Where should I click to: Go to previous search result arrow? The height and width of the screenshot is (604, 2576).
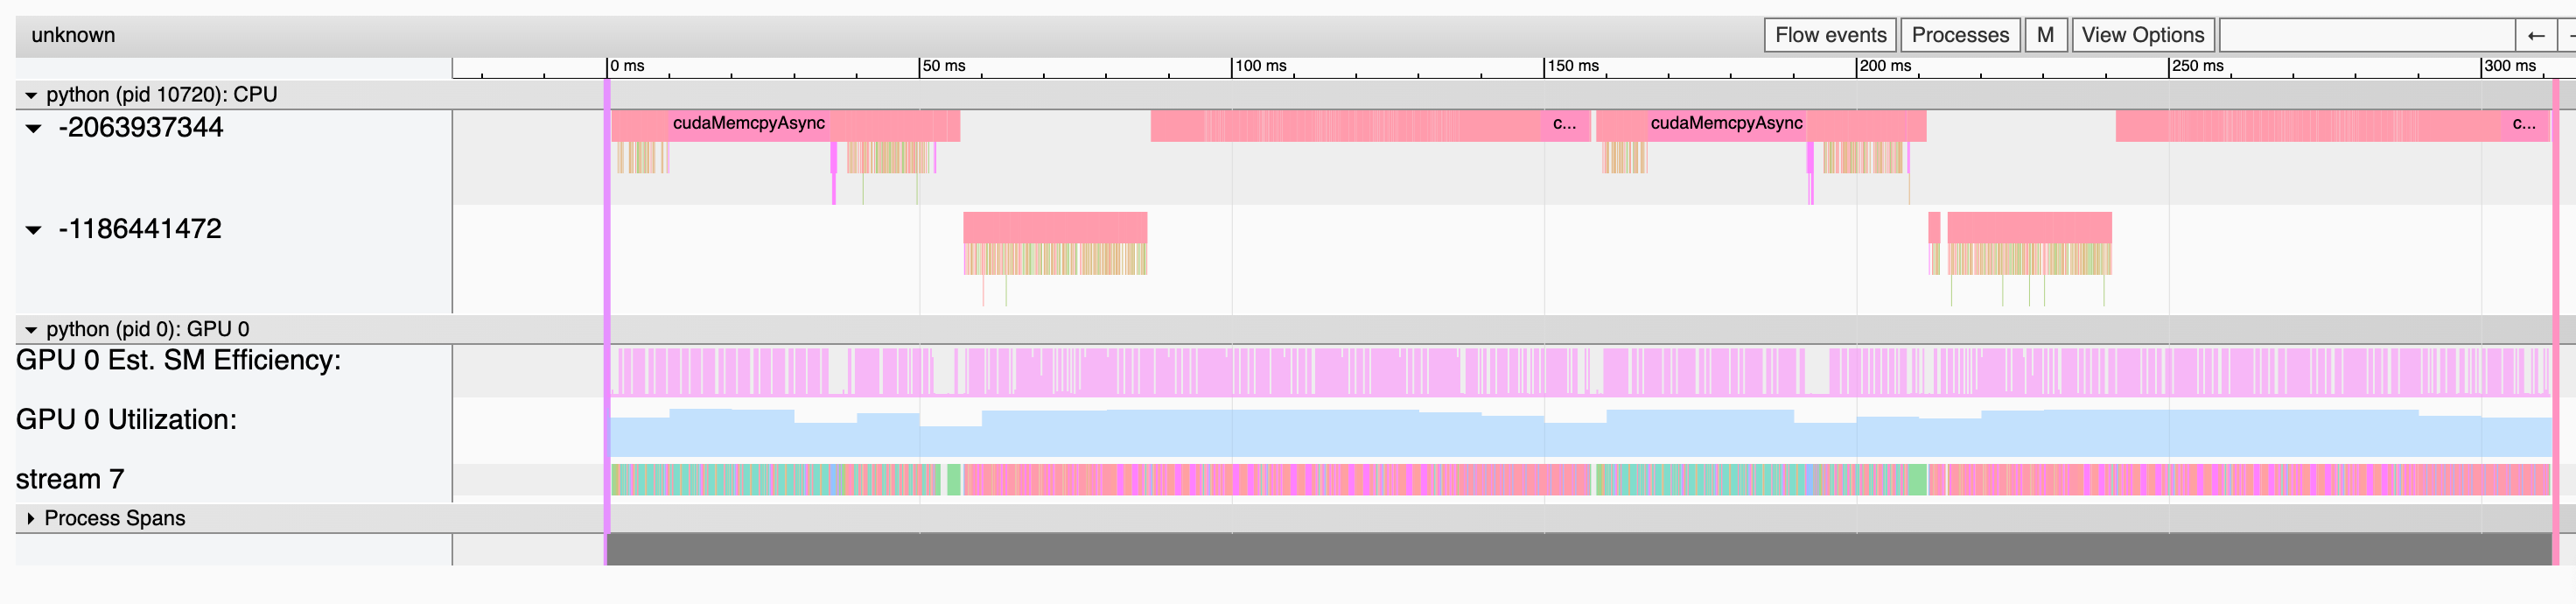[2535, 35]
